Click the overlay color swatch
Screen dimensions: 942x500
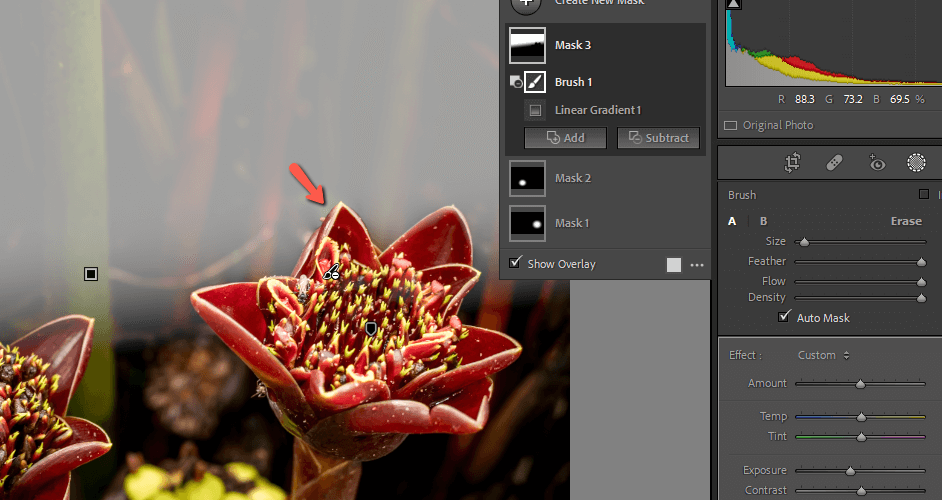pos(674,265)
